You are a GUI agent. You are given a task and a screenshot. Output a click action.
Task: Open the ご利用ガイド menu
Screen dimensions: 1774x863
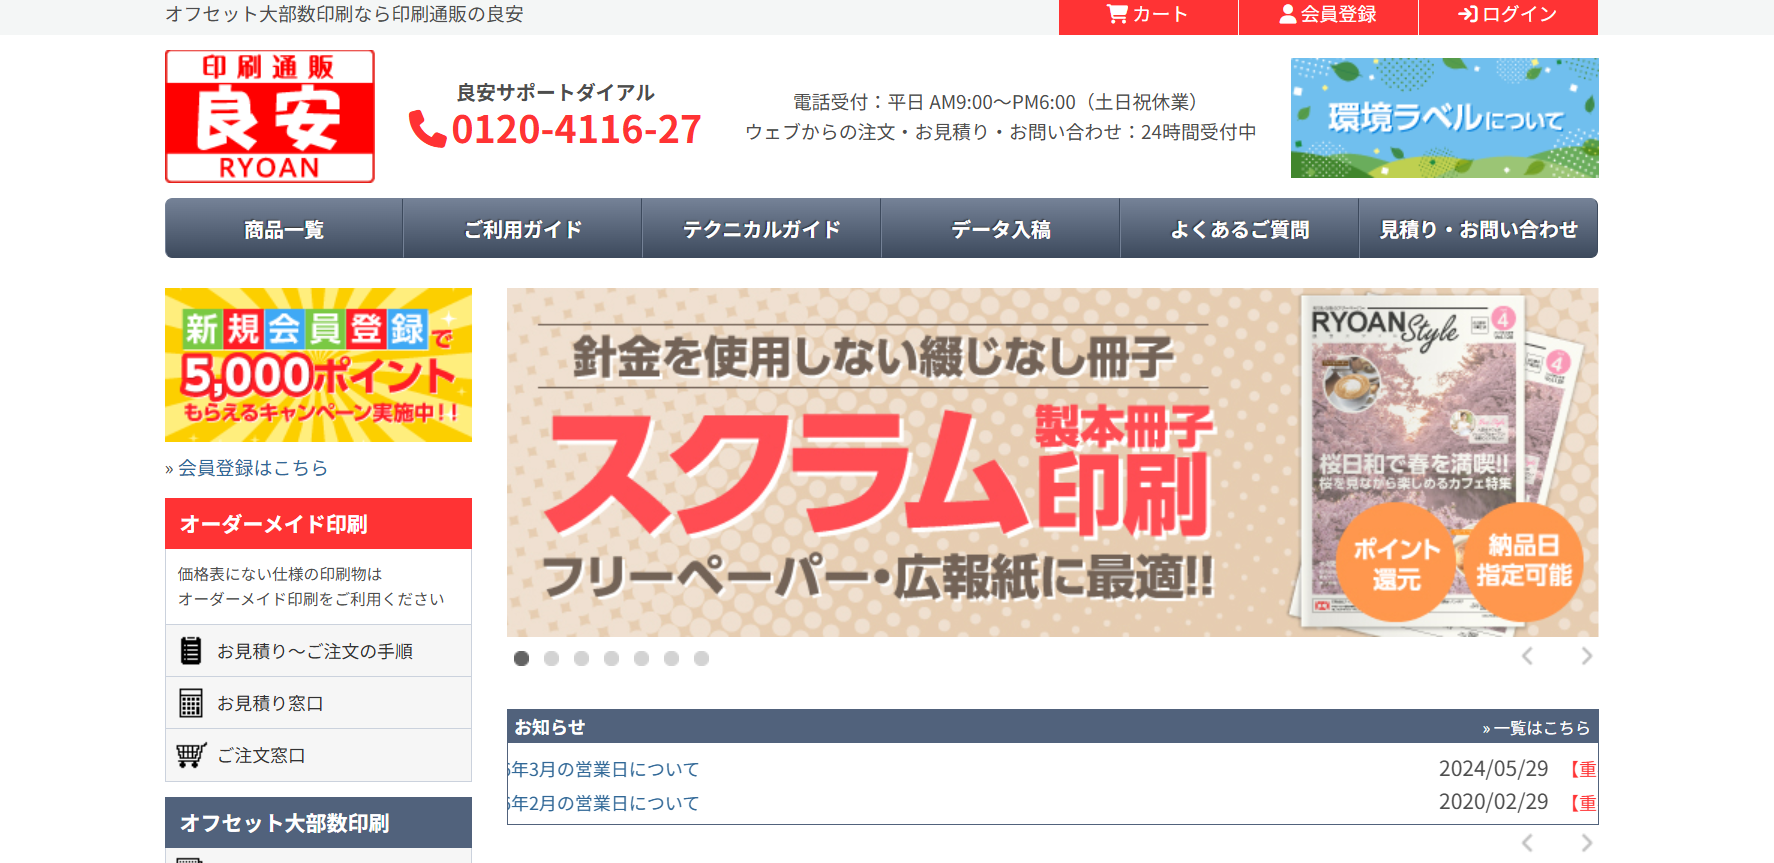coord(523,229)
